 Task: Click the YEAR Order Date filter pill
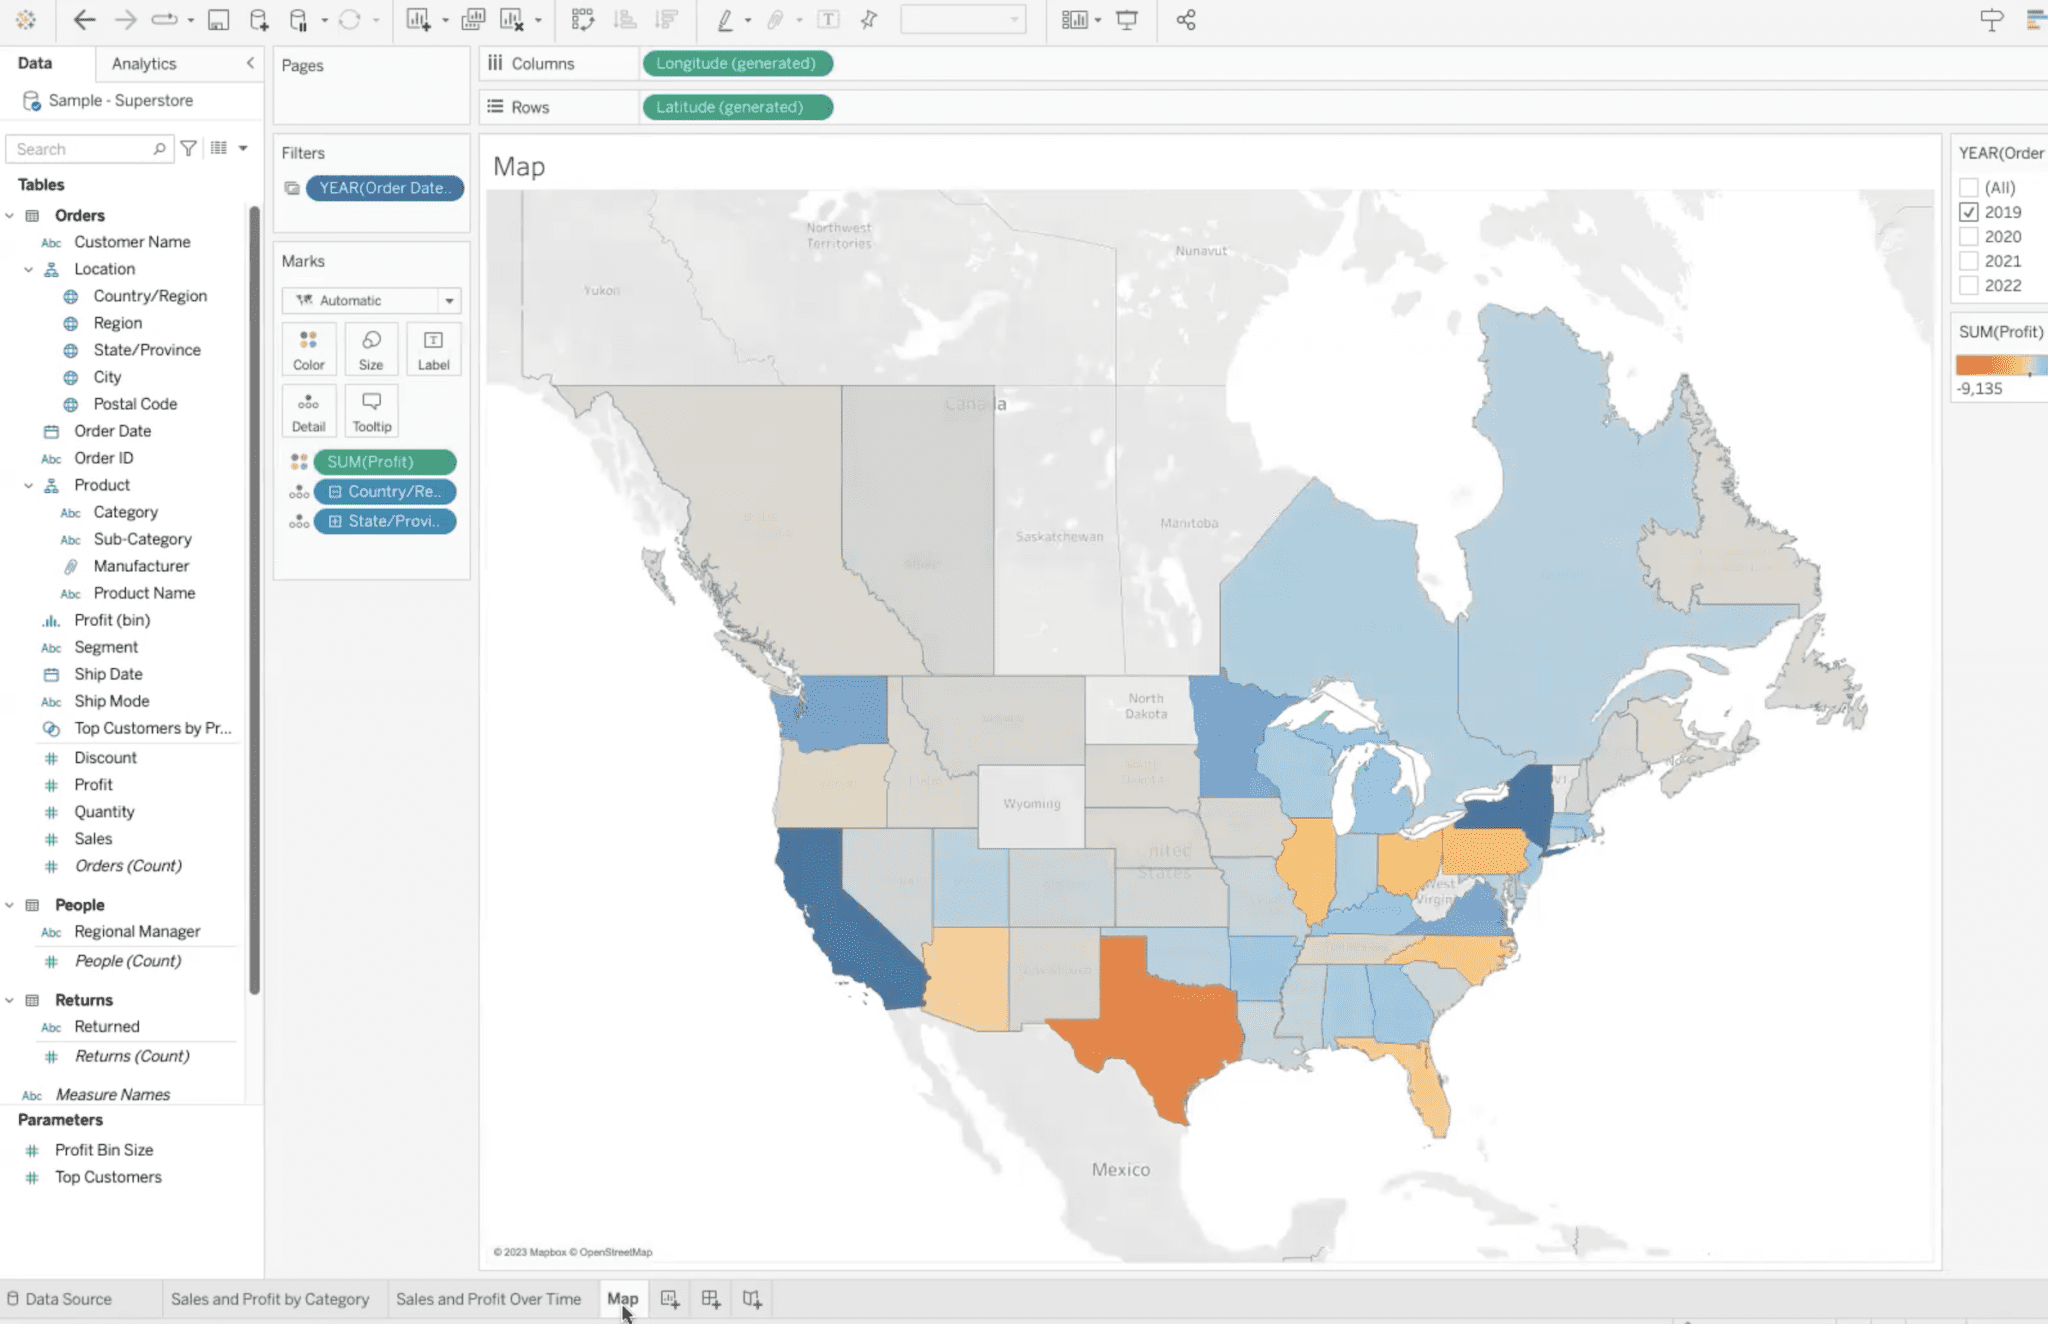pos(387,188)
